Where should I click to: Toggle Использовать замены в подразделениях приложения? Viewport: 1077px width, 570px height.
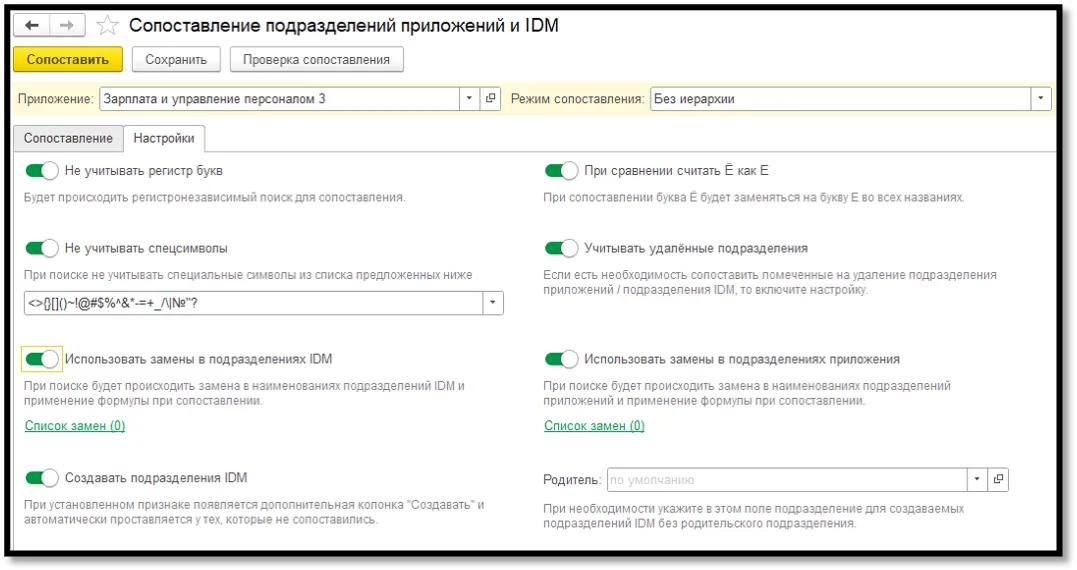coord(561,358)
